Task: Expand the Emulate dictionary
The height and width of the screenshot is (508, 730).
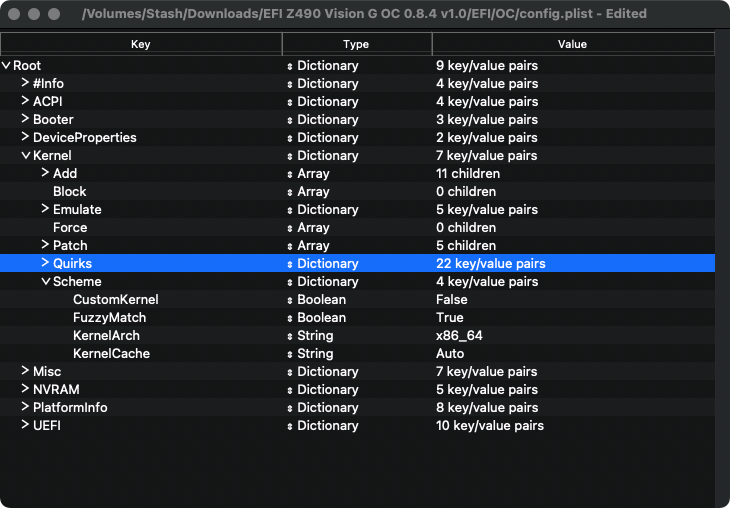Action: (x=45, y=209)
